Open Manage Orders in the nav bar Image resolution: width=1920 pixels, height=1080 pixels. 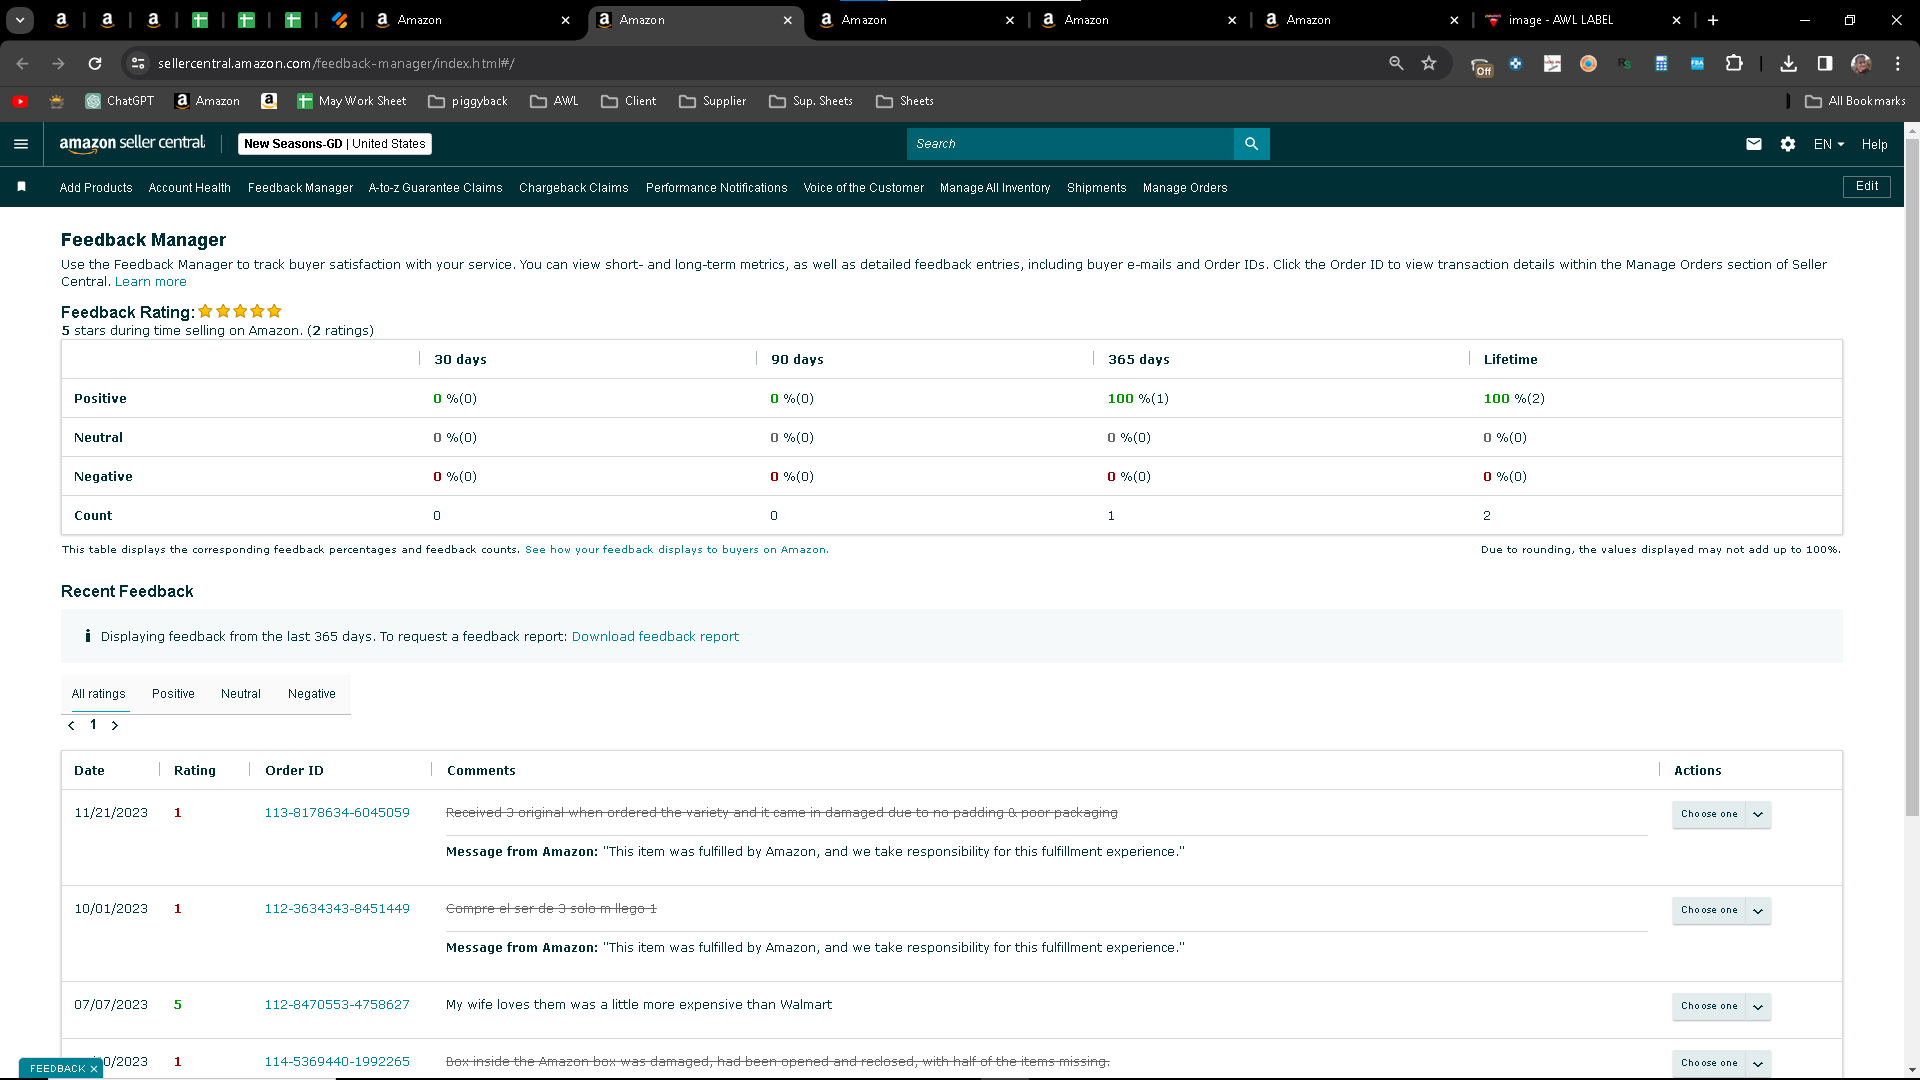tap(1185, 188)
